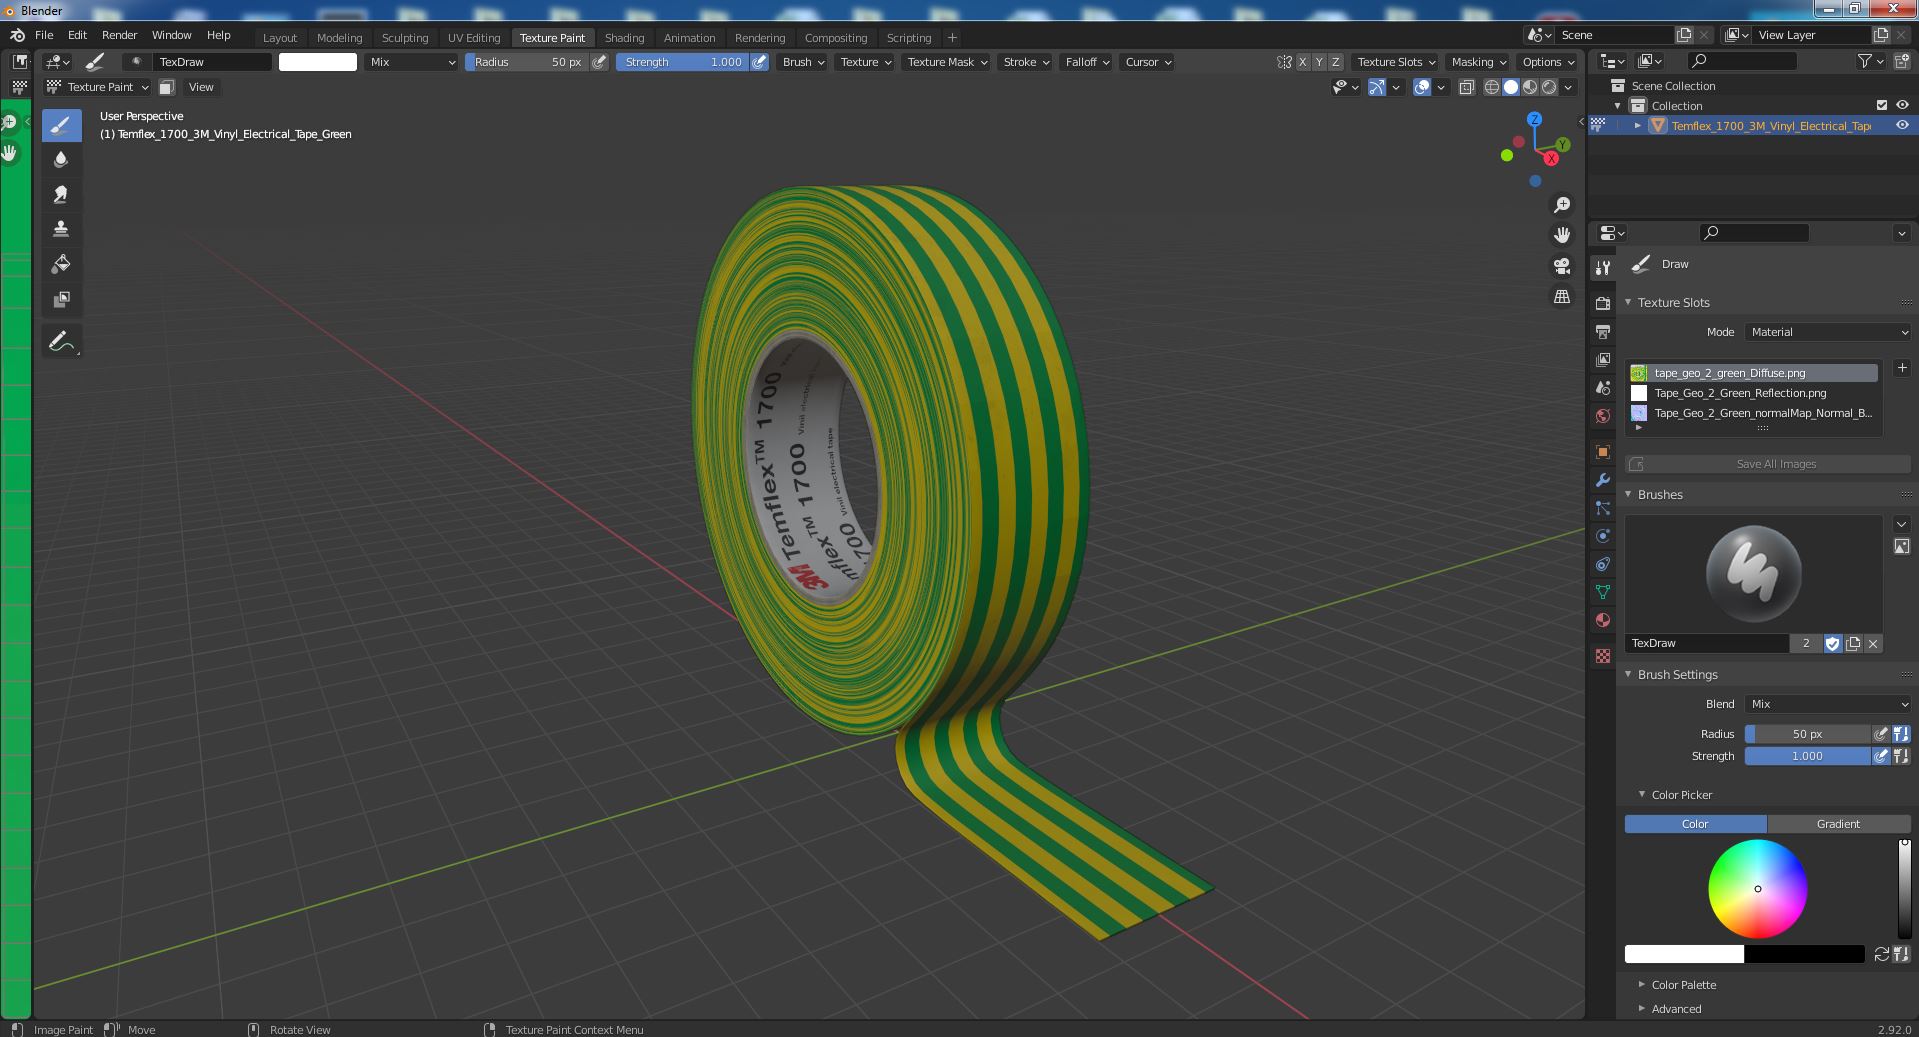Toggle Y symmetry mirror
Screen dimensions: 1919x1037
coord(1319,62)
